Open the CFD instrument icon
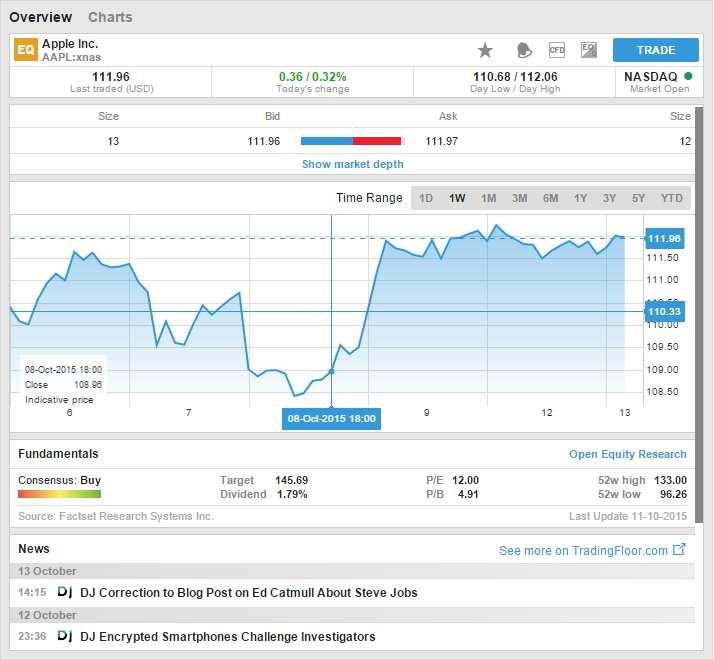Screen dimensions: 714x660 click(x=557, y=50)
